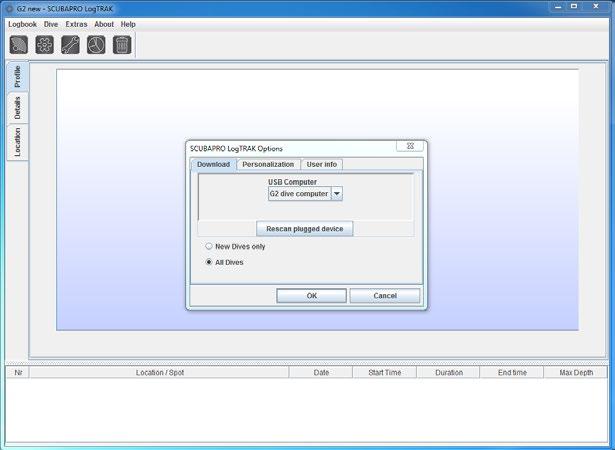Click the SCUBAPRO LogTRAK Options dialog title
Image resolution: width=615 pixels, height=450 pixels.
[x=236, y=149]
